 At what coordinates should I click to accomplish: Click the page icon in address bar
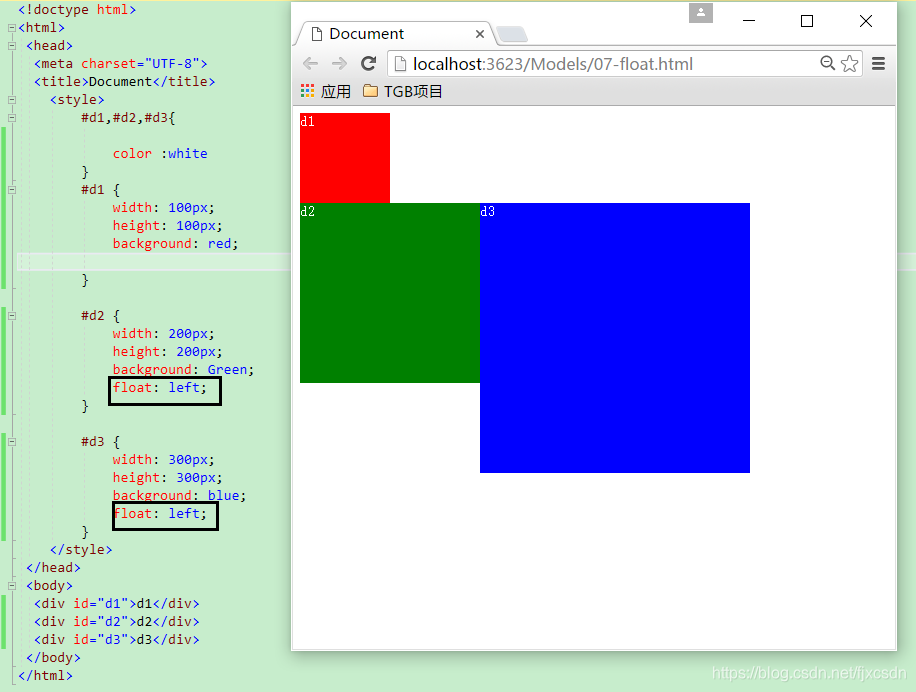(400, 64)
